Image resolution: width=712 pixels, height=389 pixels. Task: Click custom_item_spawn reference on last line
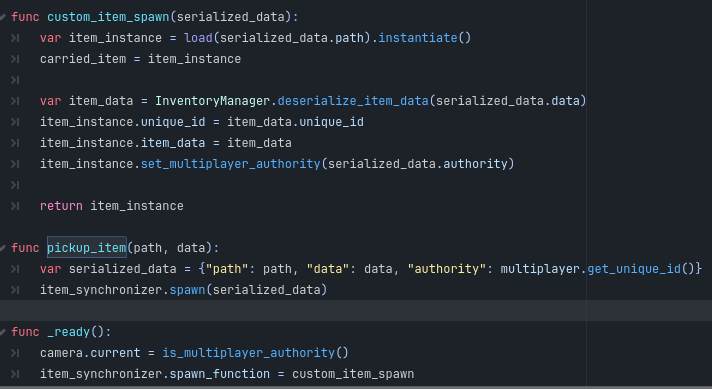tap(353, 374)
